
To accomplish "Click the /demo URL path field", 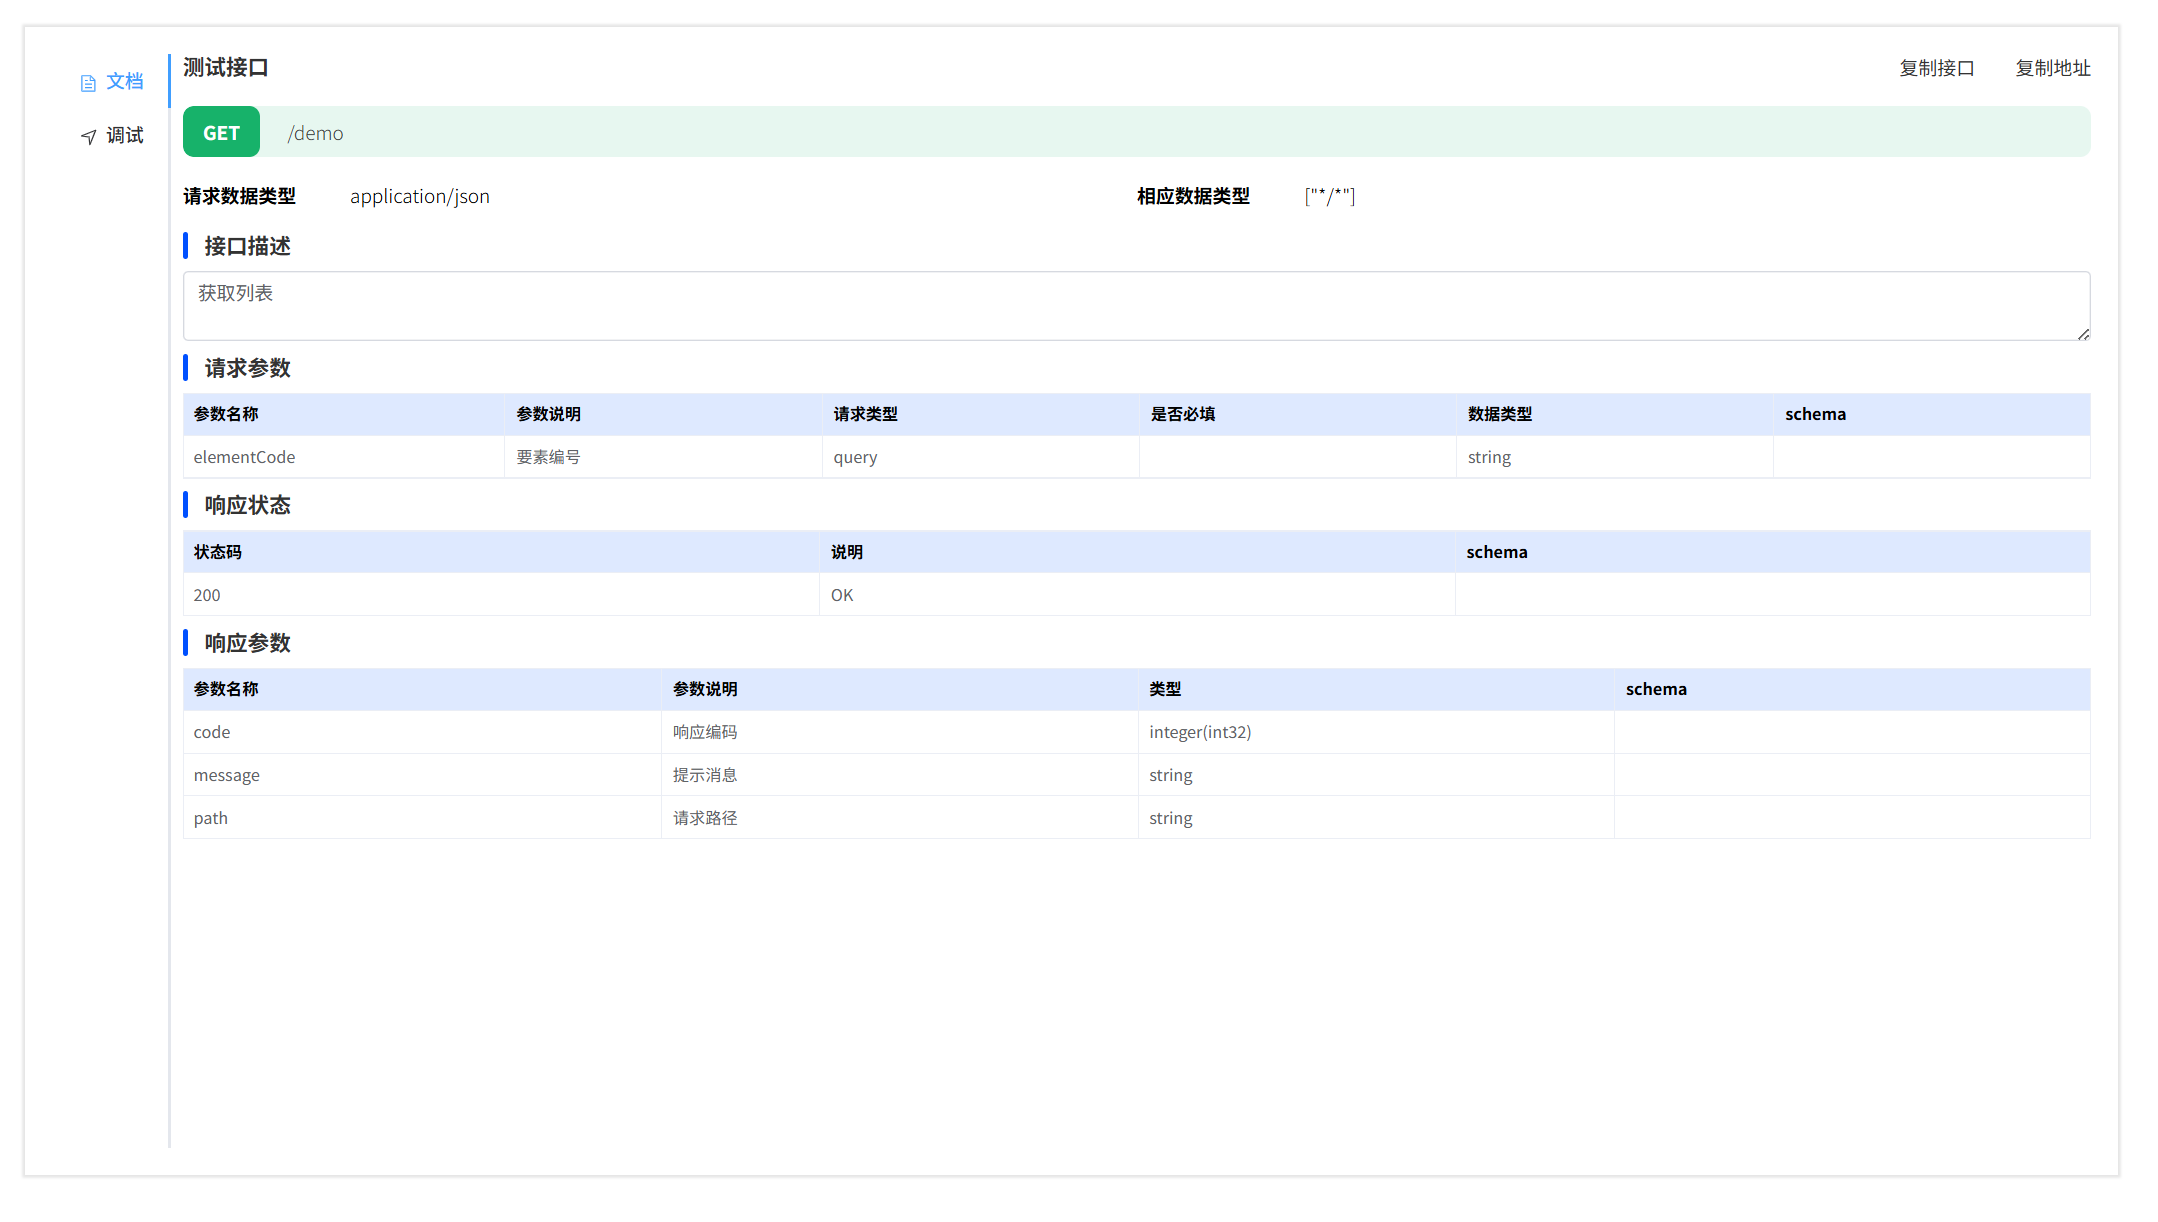I will click(316, 133).
